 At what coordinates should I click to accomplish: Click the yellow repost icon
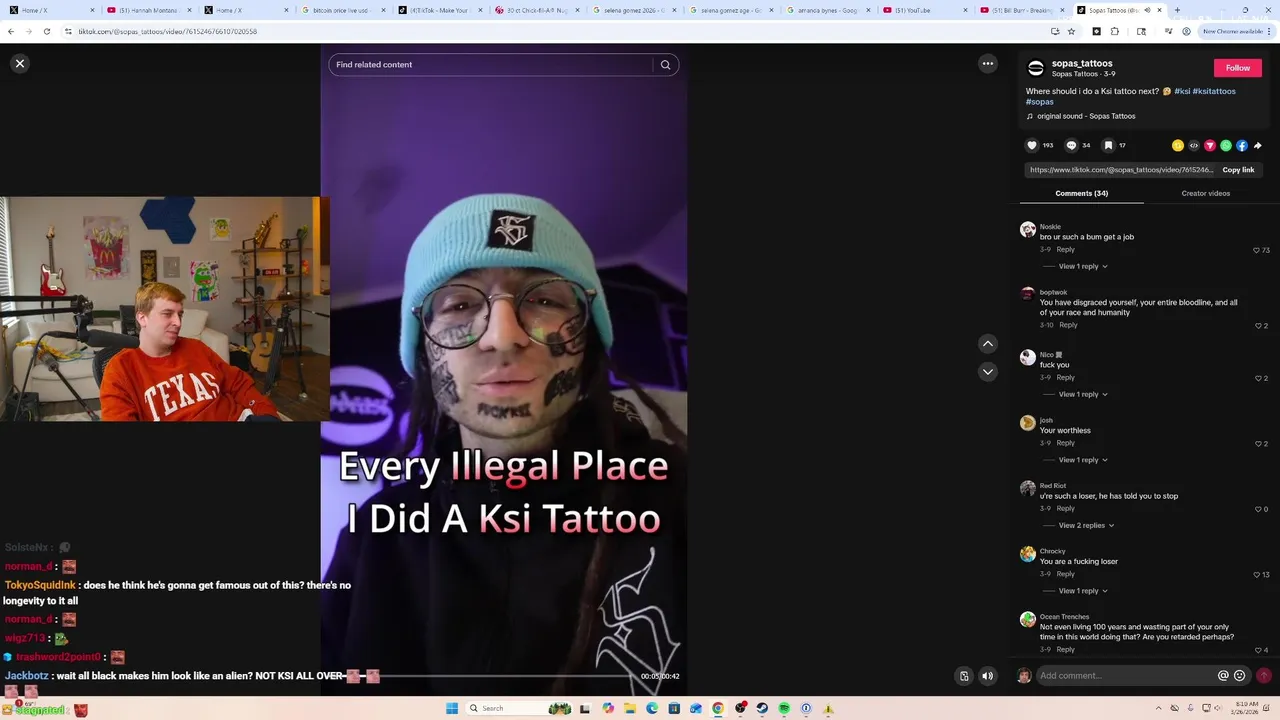point(1177,145)
